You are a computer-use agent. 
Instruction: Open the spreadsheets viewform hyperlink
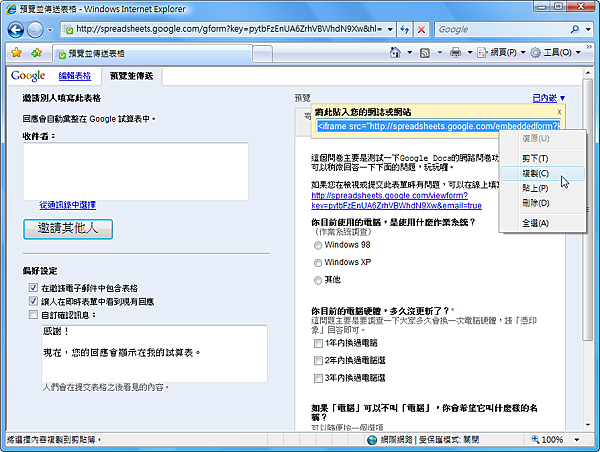tap(396, 201)
